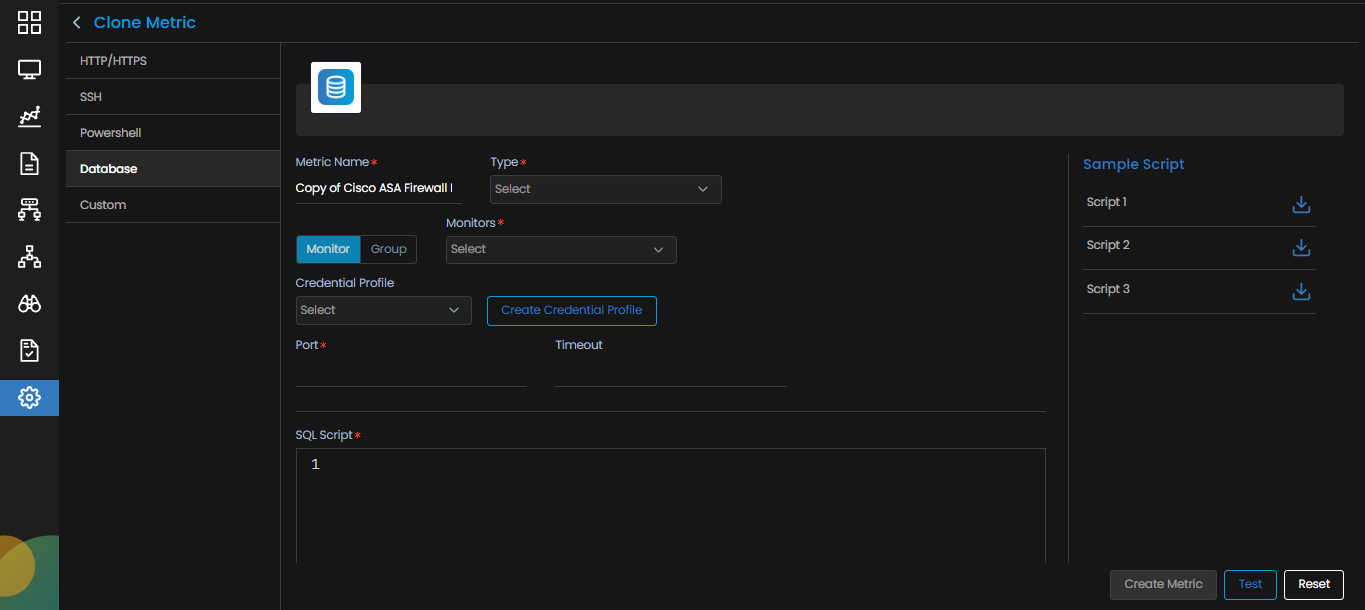This screenshot has width=1365, height=610.
Task: Expand the Monitors select dropdown
Action: pyautogui.click(x=561, y=249)
